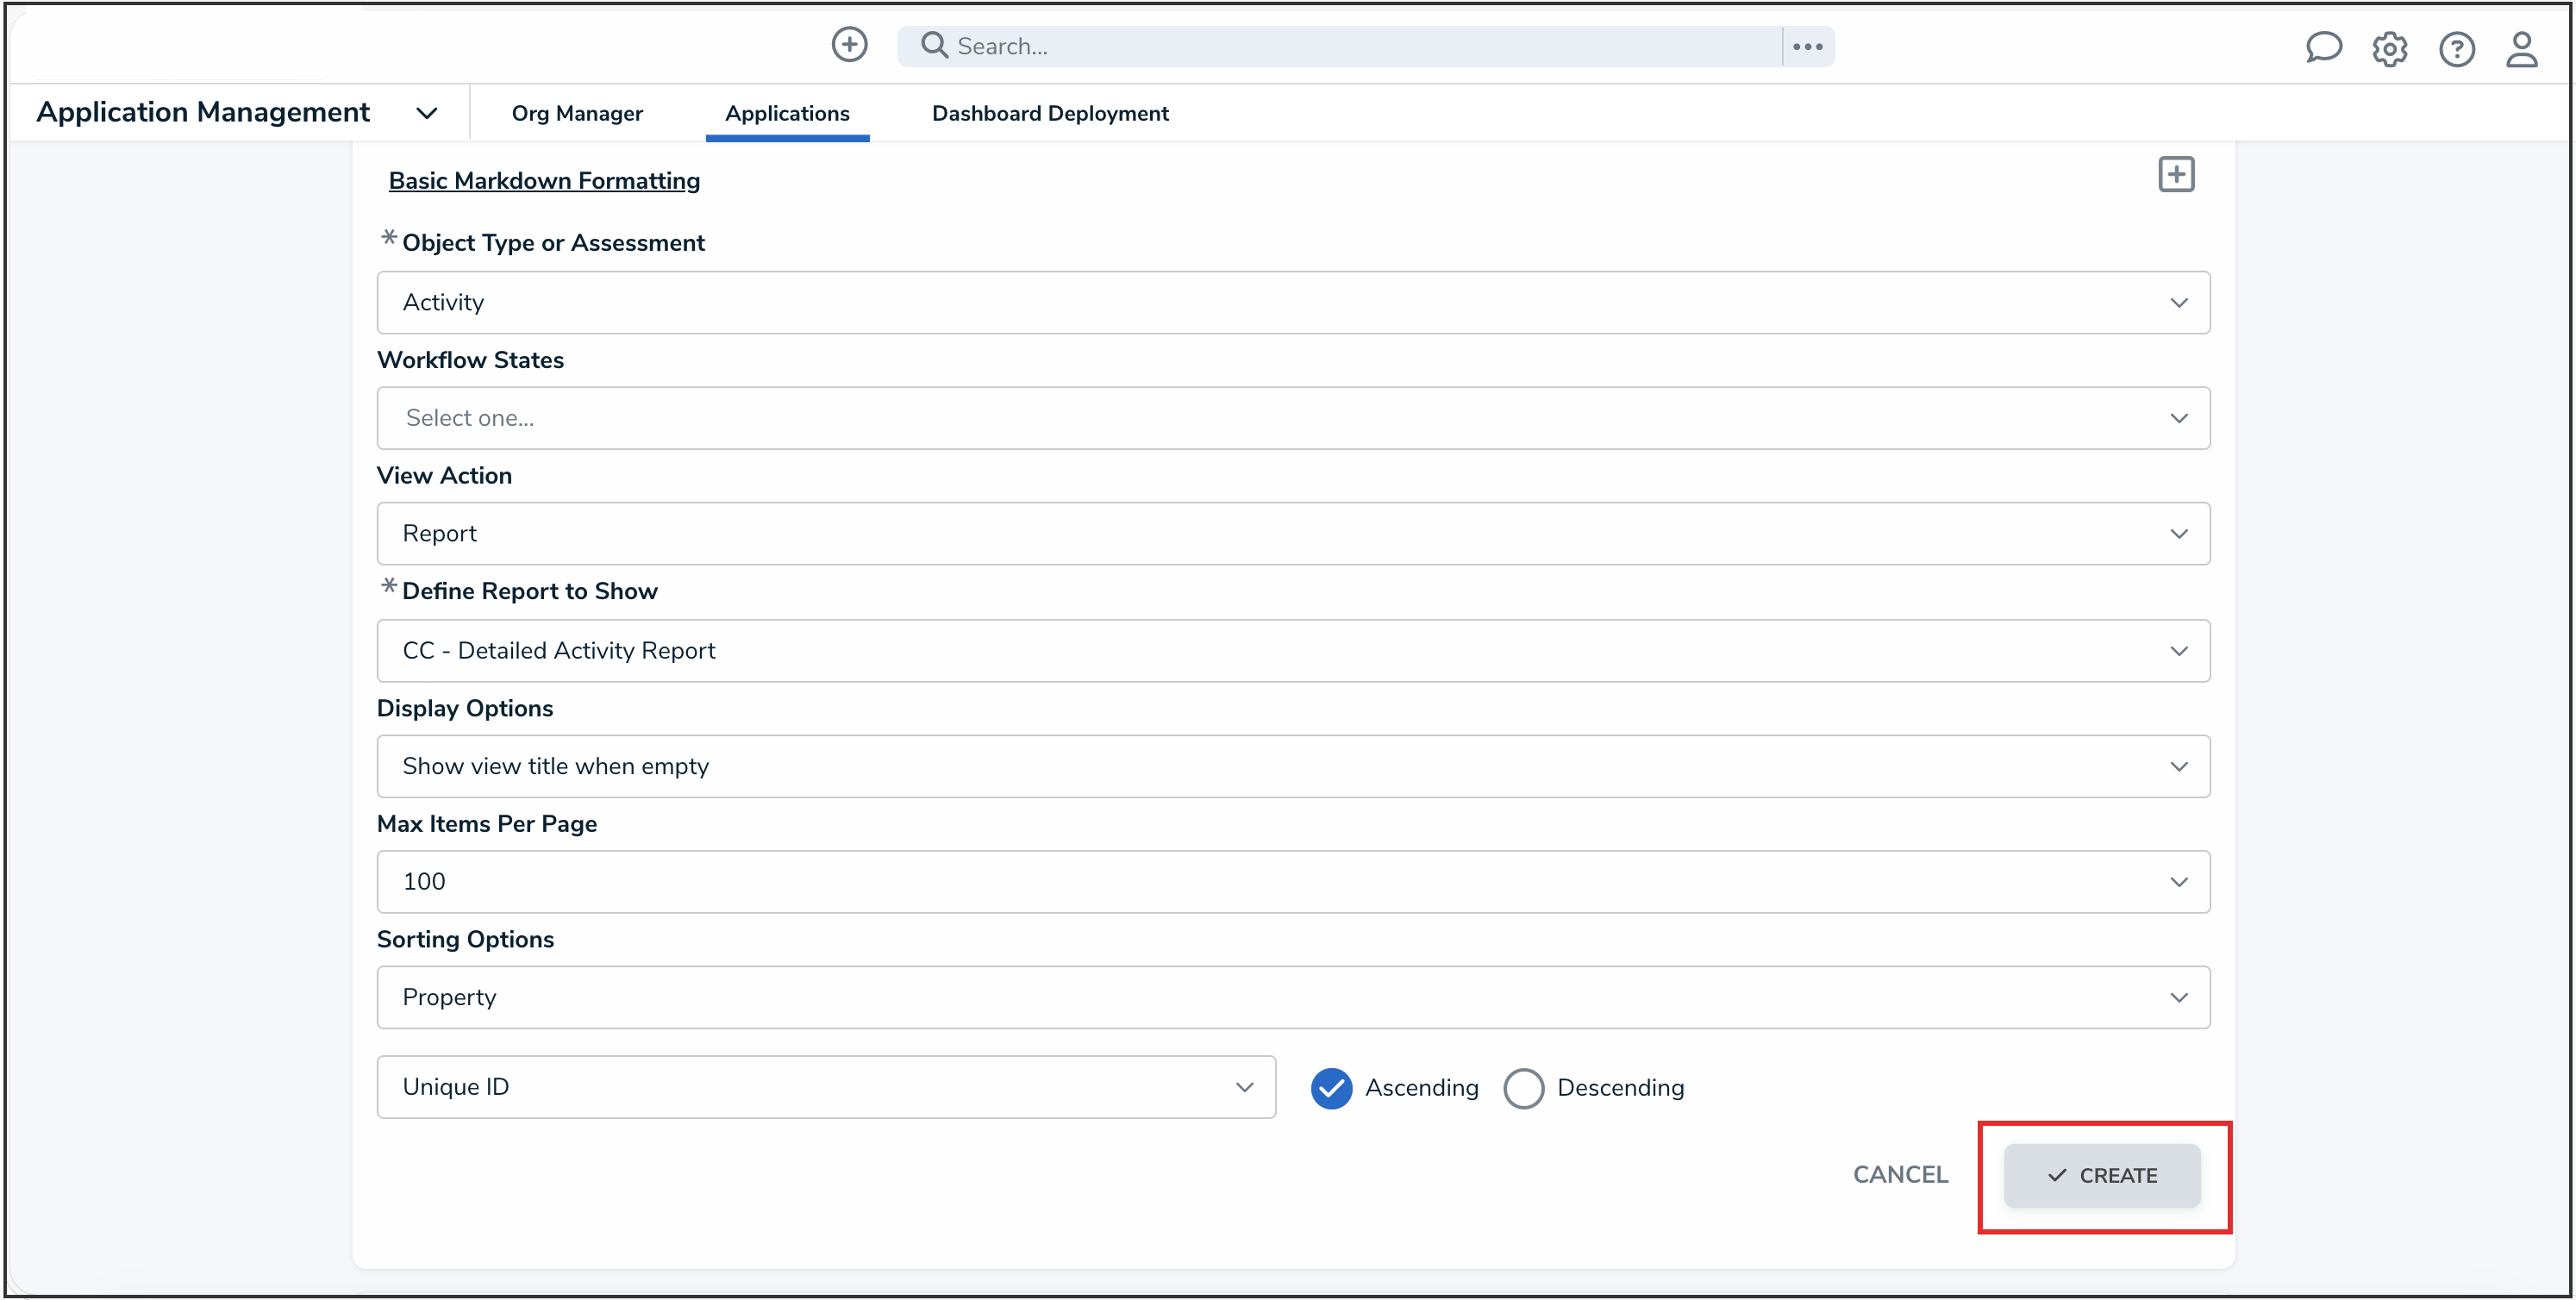
Task: Open the help question mark icon
Action: 2456,48
